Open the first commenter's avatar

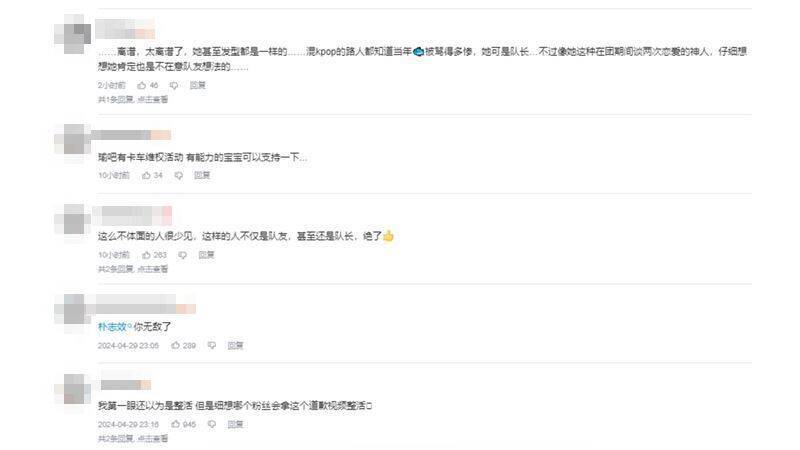[73, 34]
